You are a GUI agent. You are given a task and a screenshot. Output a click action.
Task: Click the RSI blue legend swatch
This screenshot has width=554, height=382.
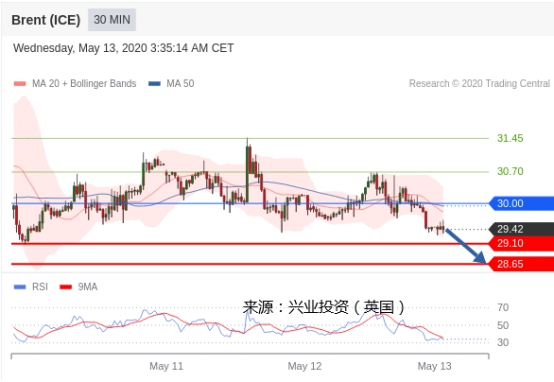tap(20, 287)
